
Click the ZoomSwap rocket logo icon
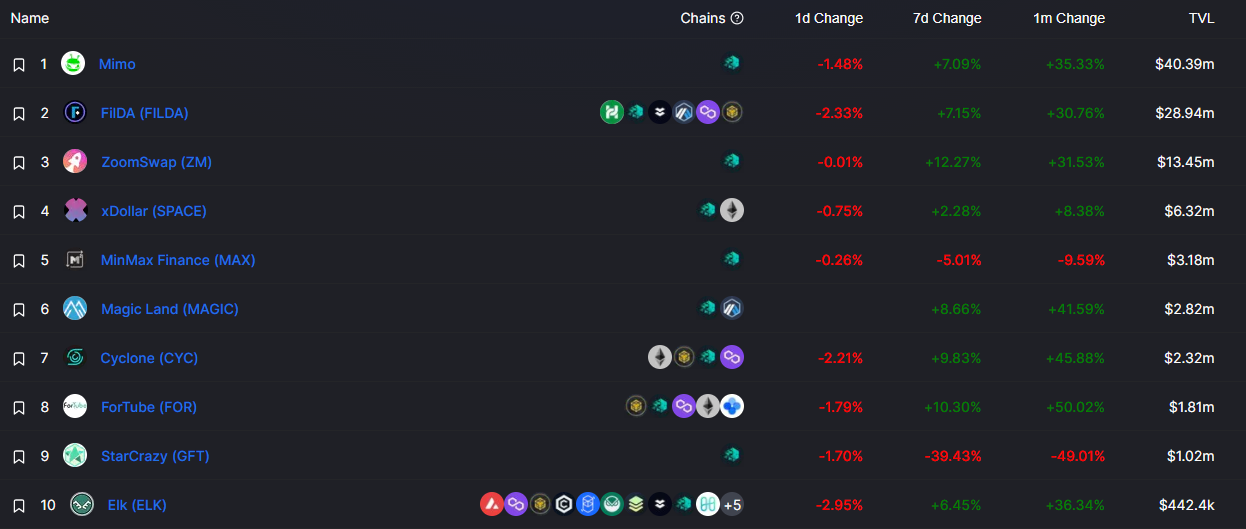tap(75, 161)
